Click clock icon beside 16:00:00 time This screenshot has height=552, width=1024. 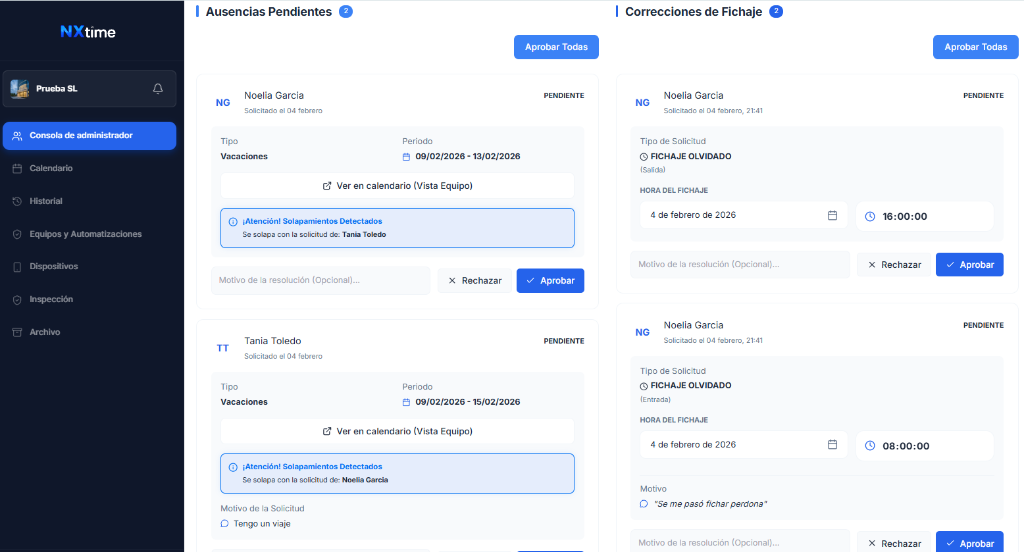click(870, 216)
